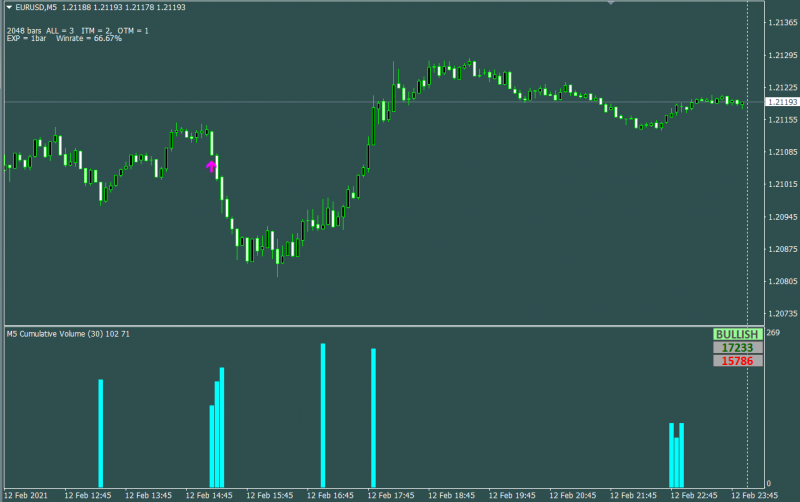This screenshot has height=502, width=800.
Task: Click the chart shift triangle marker at top
Action: point(610,3)
